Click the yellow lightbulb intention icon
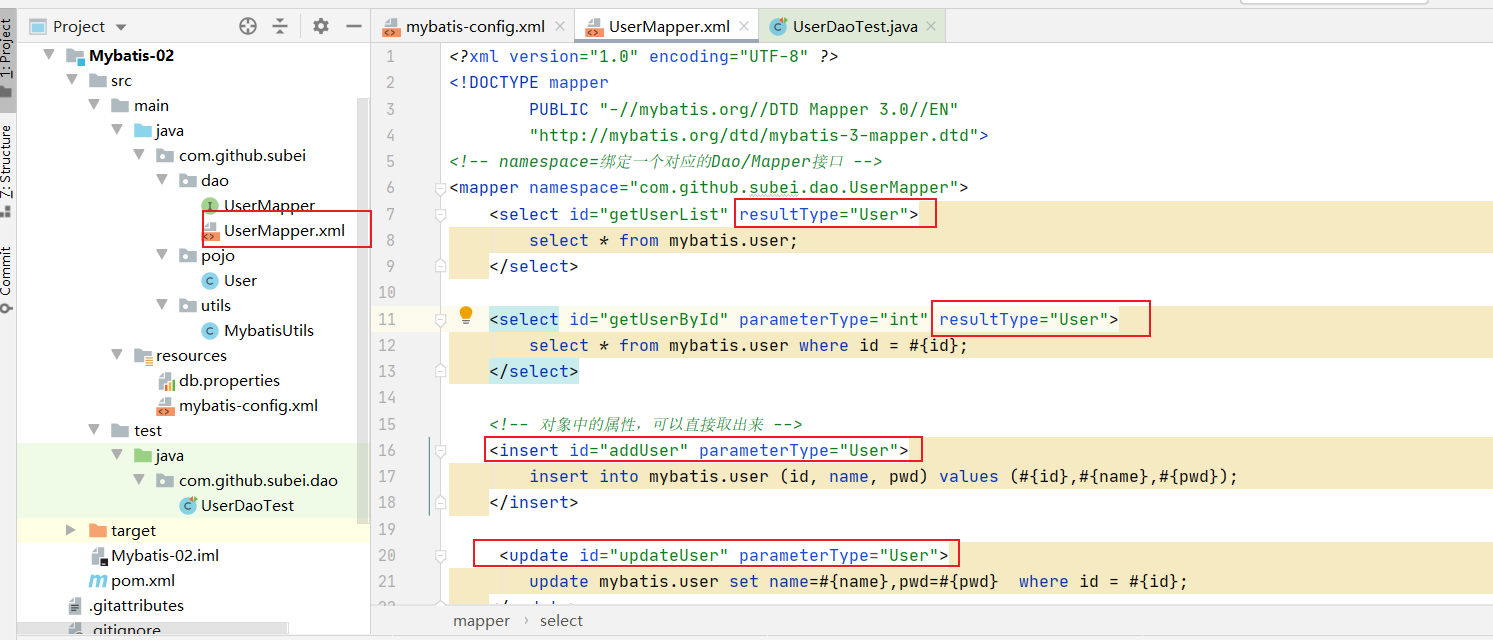 [x=465, y=316]
